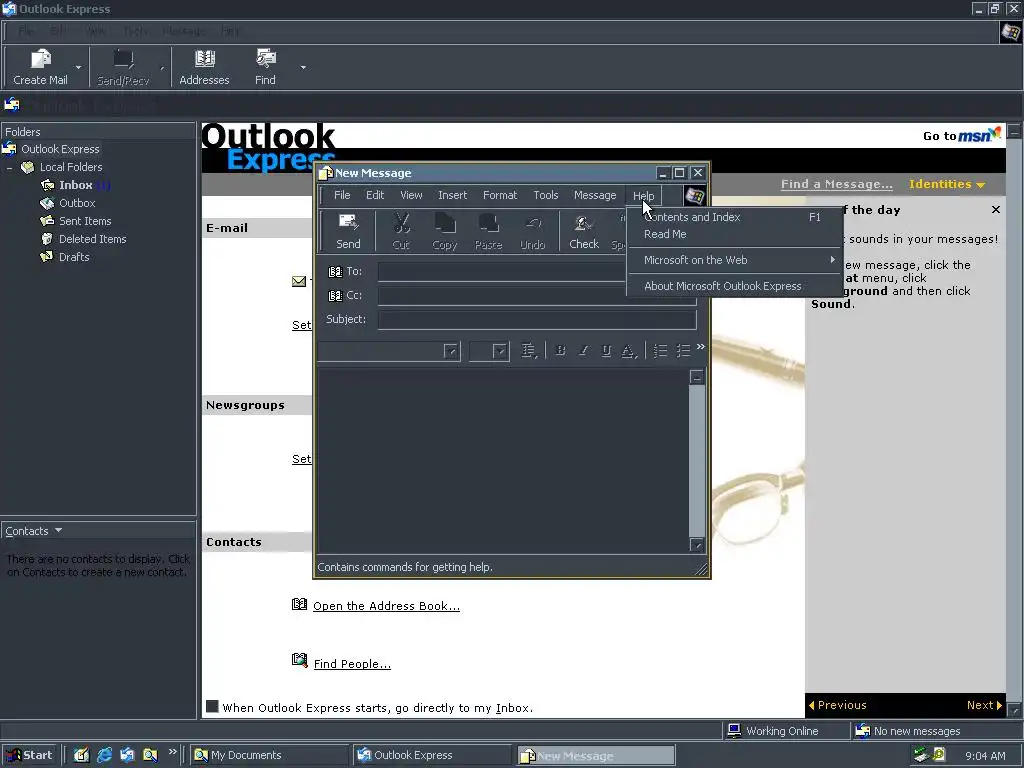Click the Find toolbar icon
This screenshot has height=768, width=1024.
pos(265,67)
